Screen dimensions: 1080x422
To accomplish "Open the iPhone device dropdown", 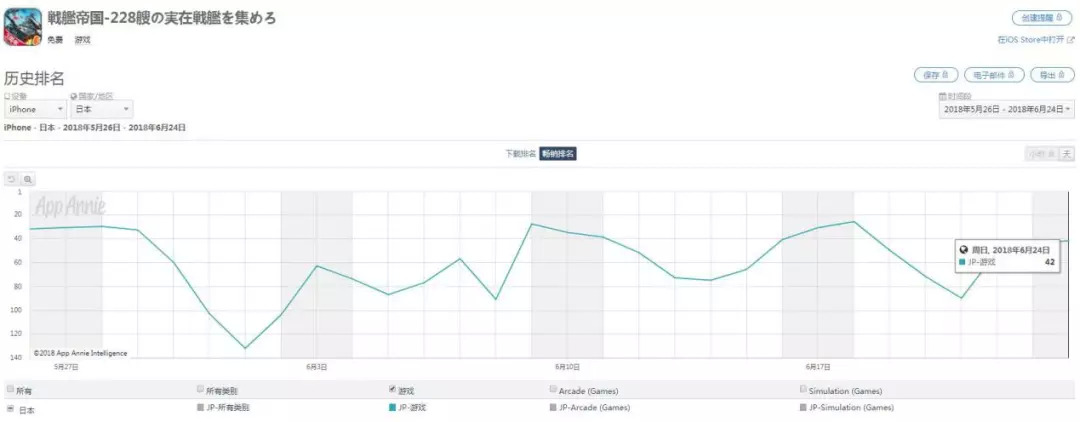I will [35, 109].
